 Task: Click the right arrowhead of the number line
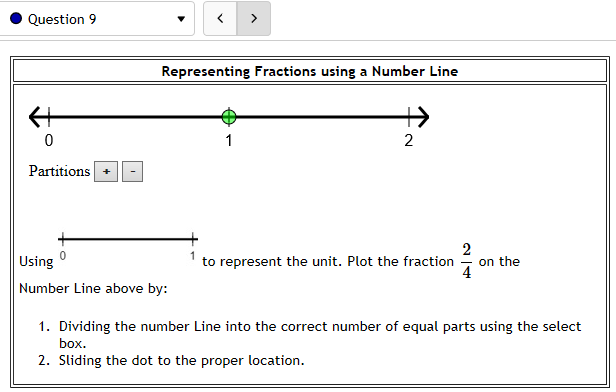(423, 117)
